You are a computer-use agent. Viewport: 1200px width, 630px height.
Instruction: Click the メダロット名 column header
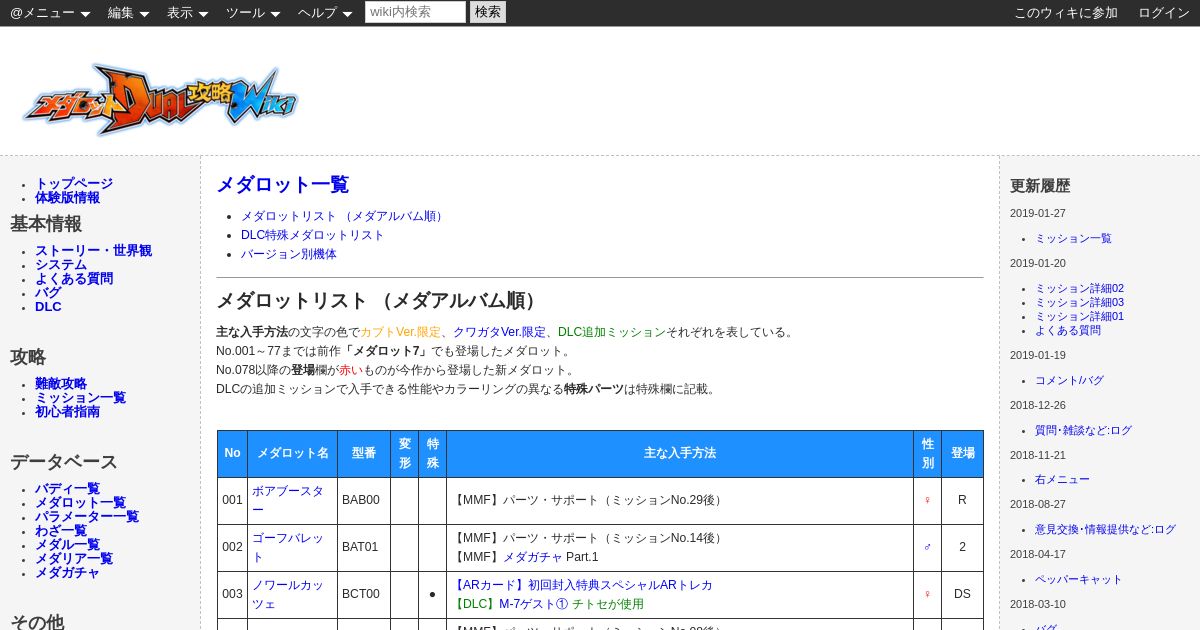point(292,454)
